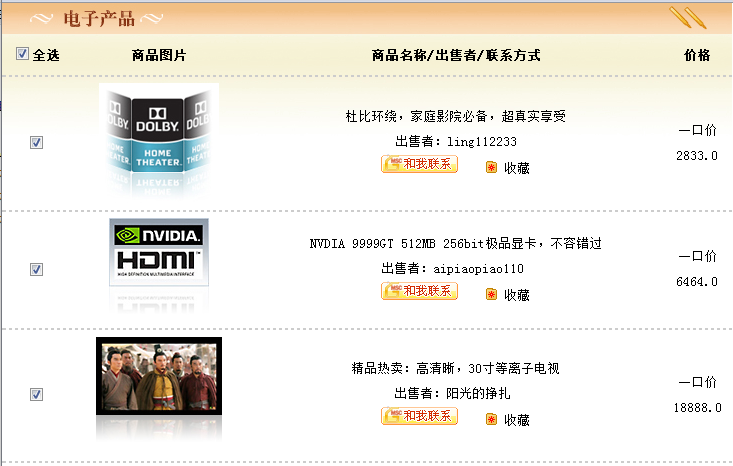Click the 和我联系 chat icon for seller 阳光的挣扎
This screenshot has width=733, height=466.
[x=419, y=416]
